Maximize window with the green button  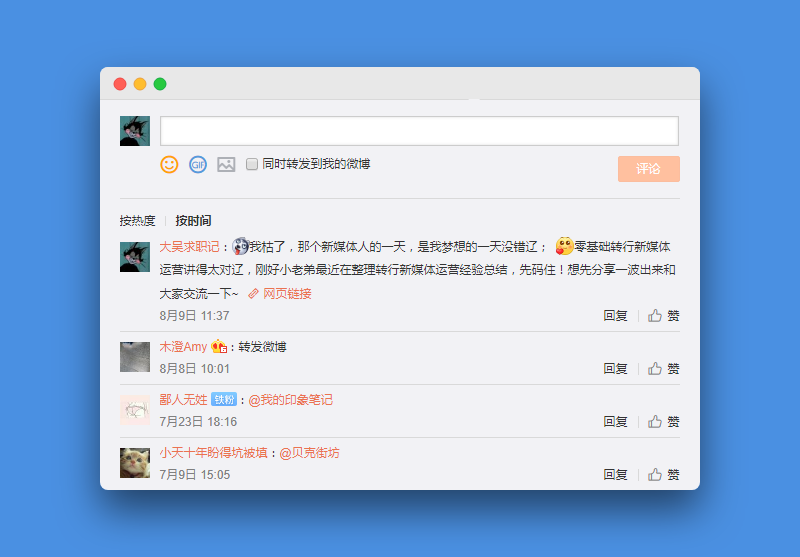[x=160, y=84]
